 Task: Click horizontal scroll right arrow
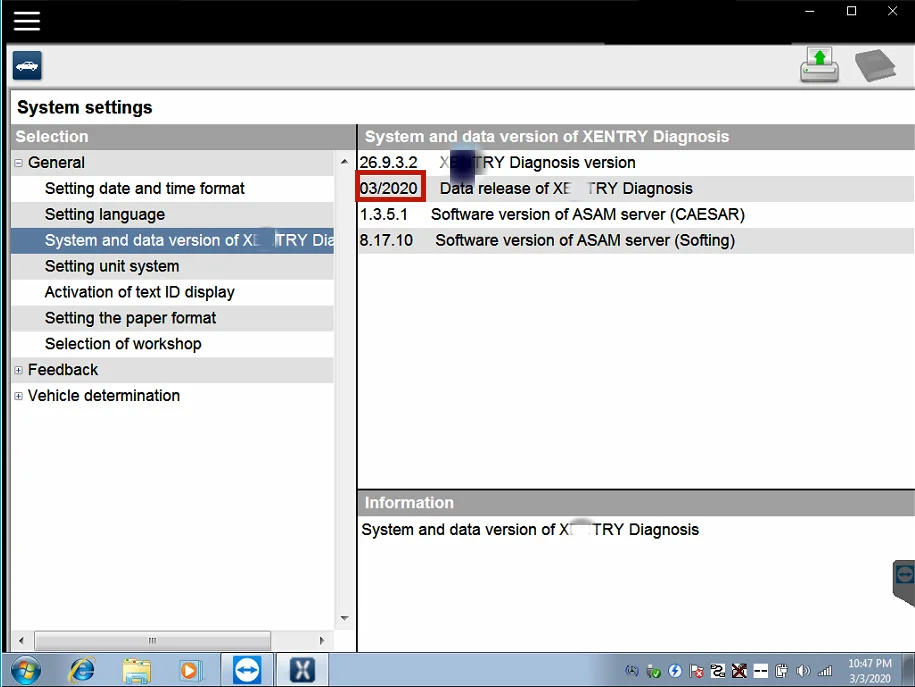[x=322, y=640]
